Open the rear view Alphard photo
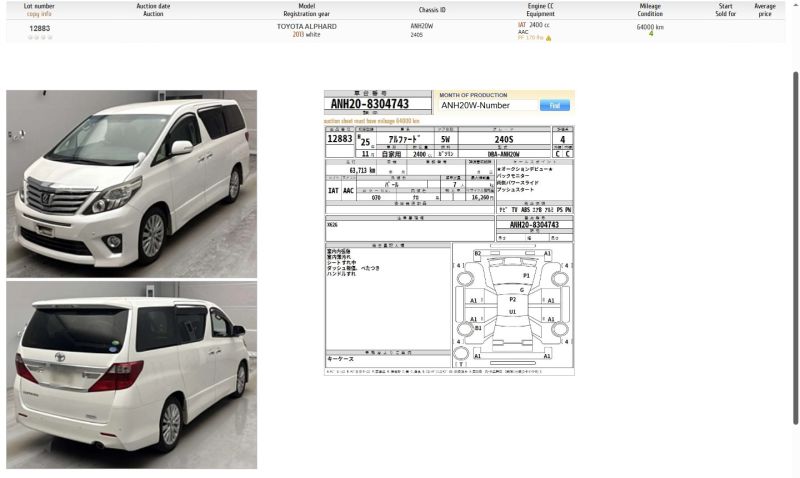 coord(132,375)
